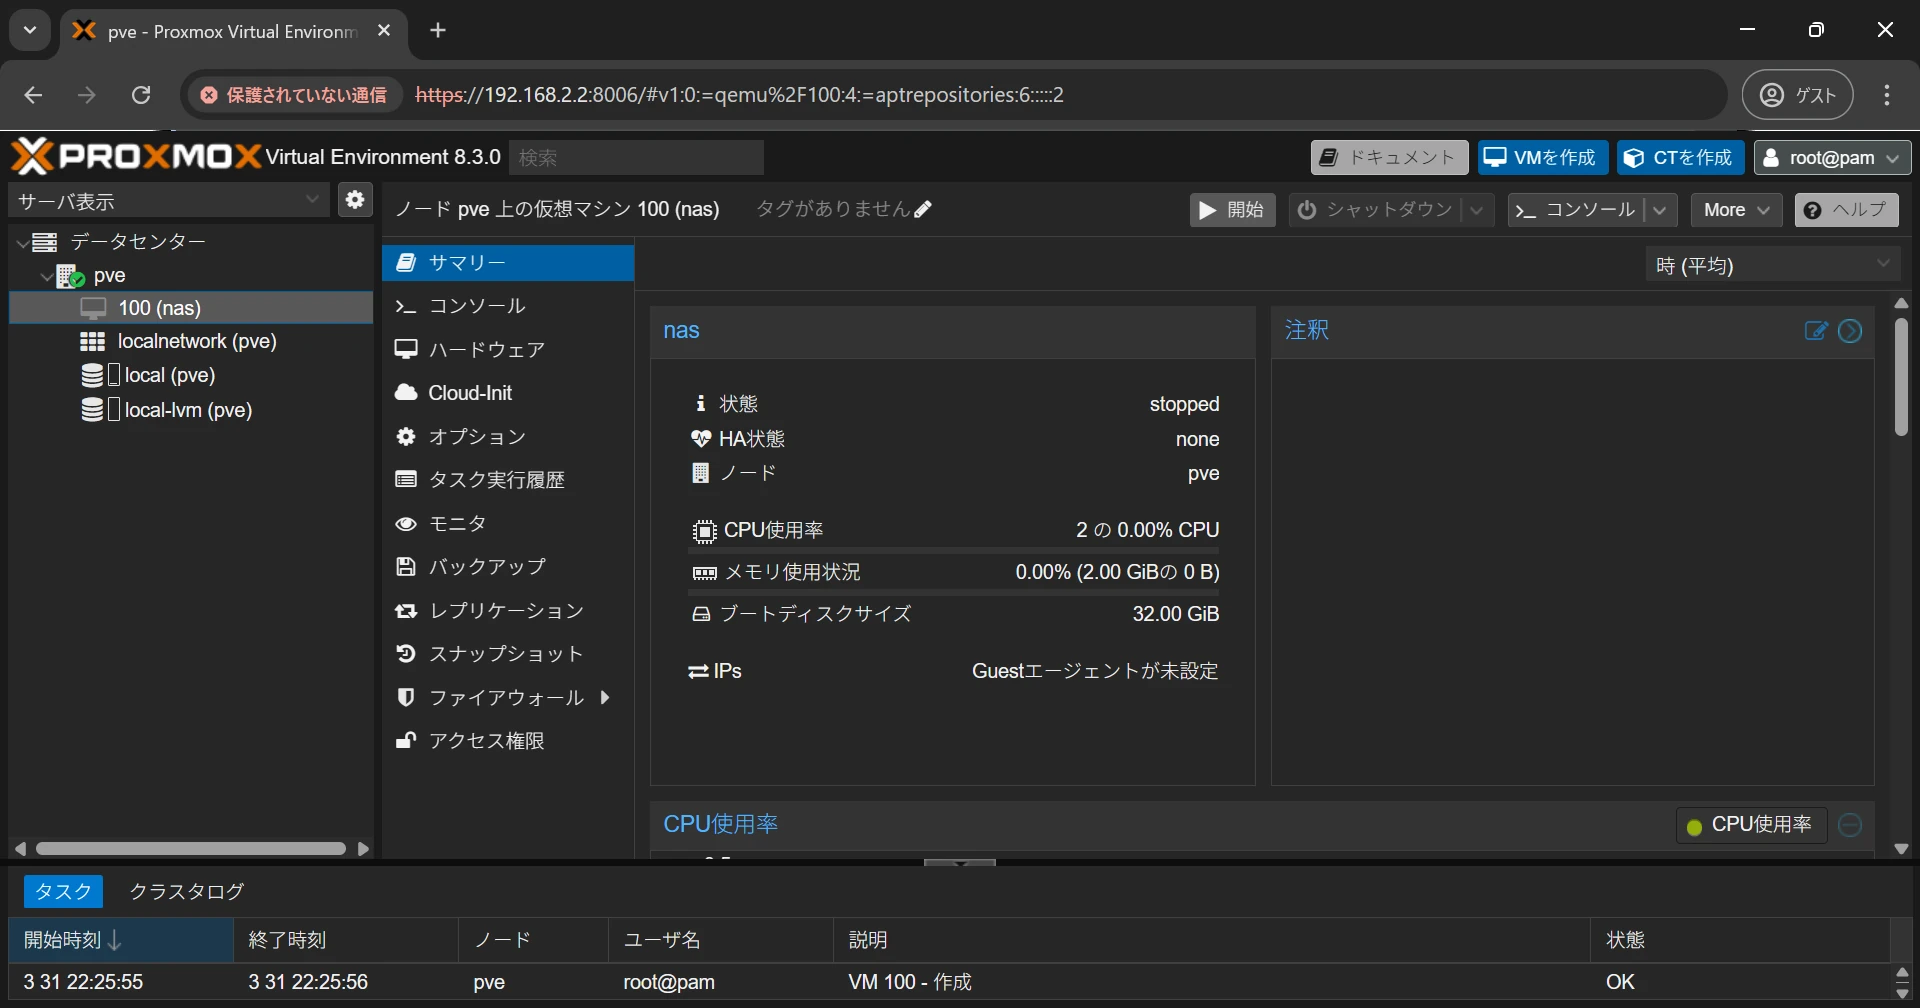Expand the Firewall submenu arrow
The width and height of the screenshot is (1920, 1008).
point(605,698)
